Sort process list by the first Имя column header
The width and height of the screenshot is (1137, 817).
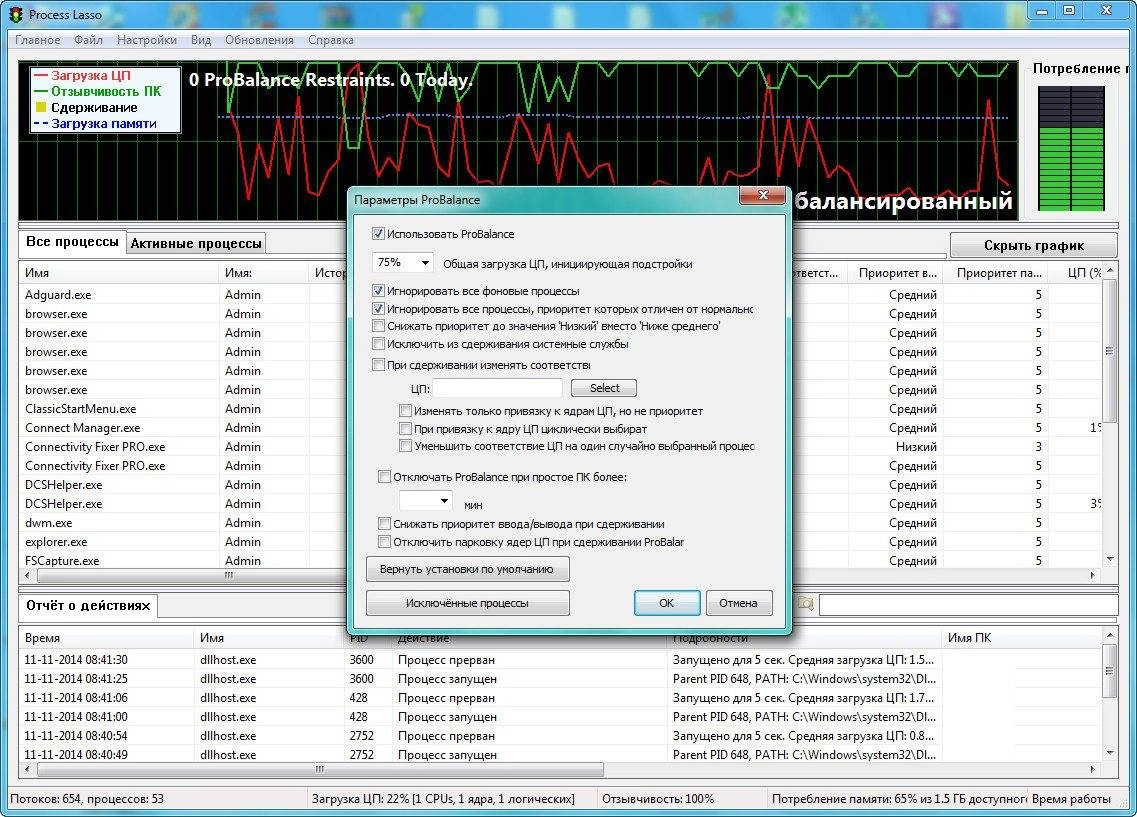point(119,273)
